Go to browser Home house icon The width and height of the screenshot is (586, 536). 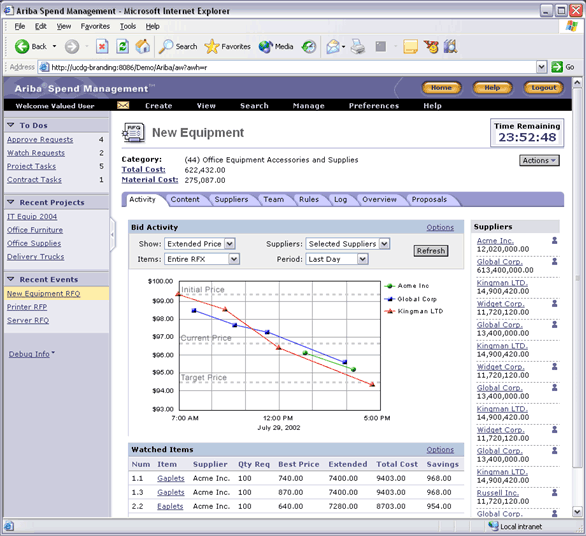coord(142,47)
